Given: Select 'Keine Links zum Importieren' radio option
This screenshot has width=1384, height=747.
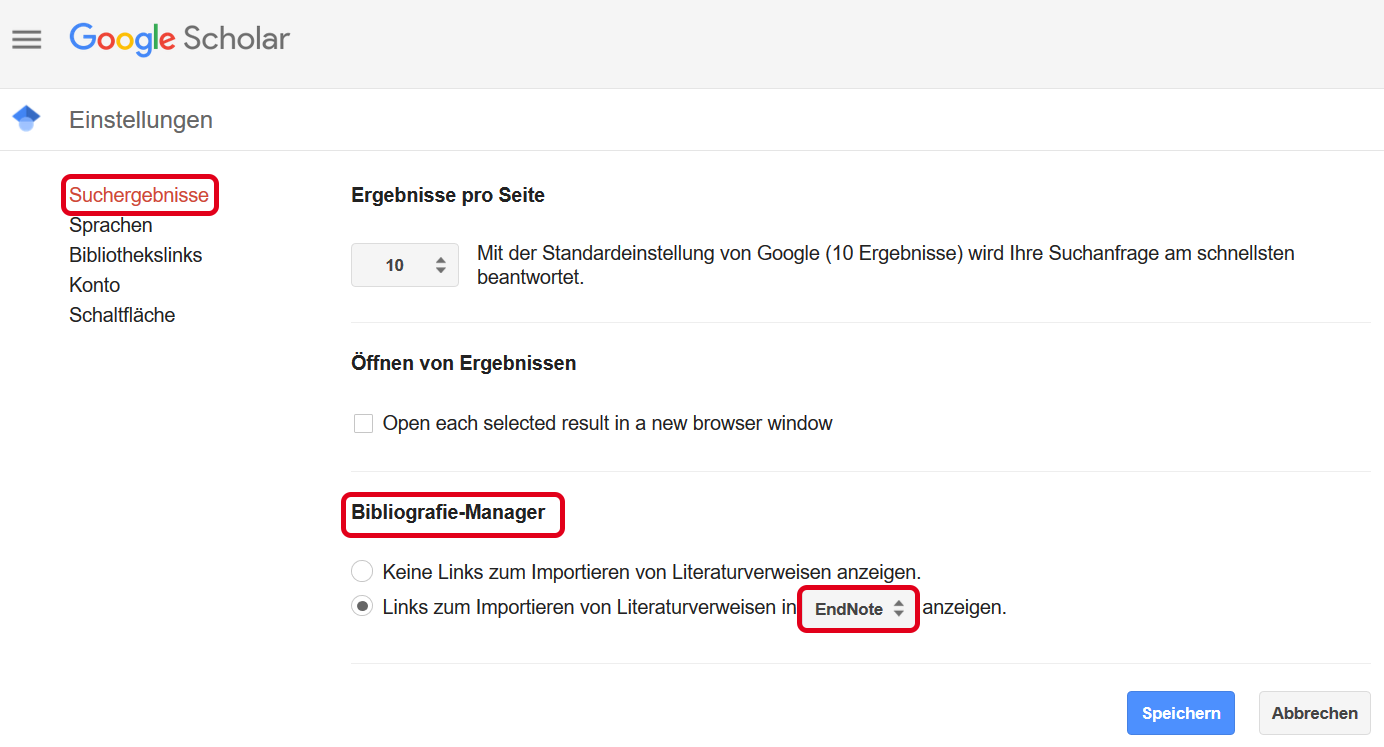Looking at the screenshot, I should (x=362, y=572).
